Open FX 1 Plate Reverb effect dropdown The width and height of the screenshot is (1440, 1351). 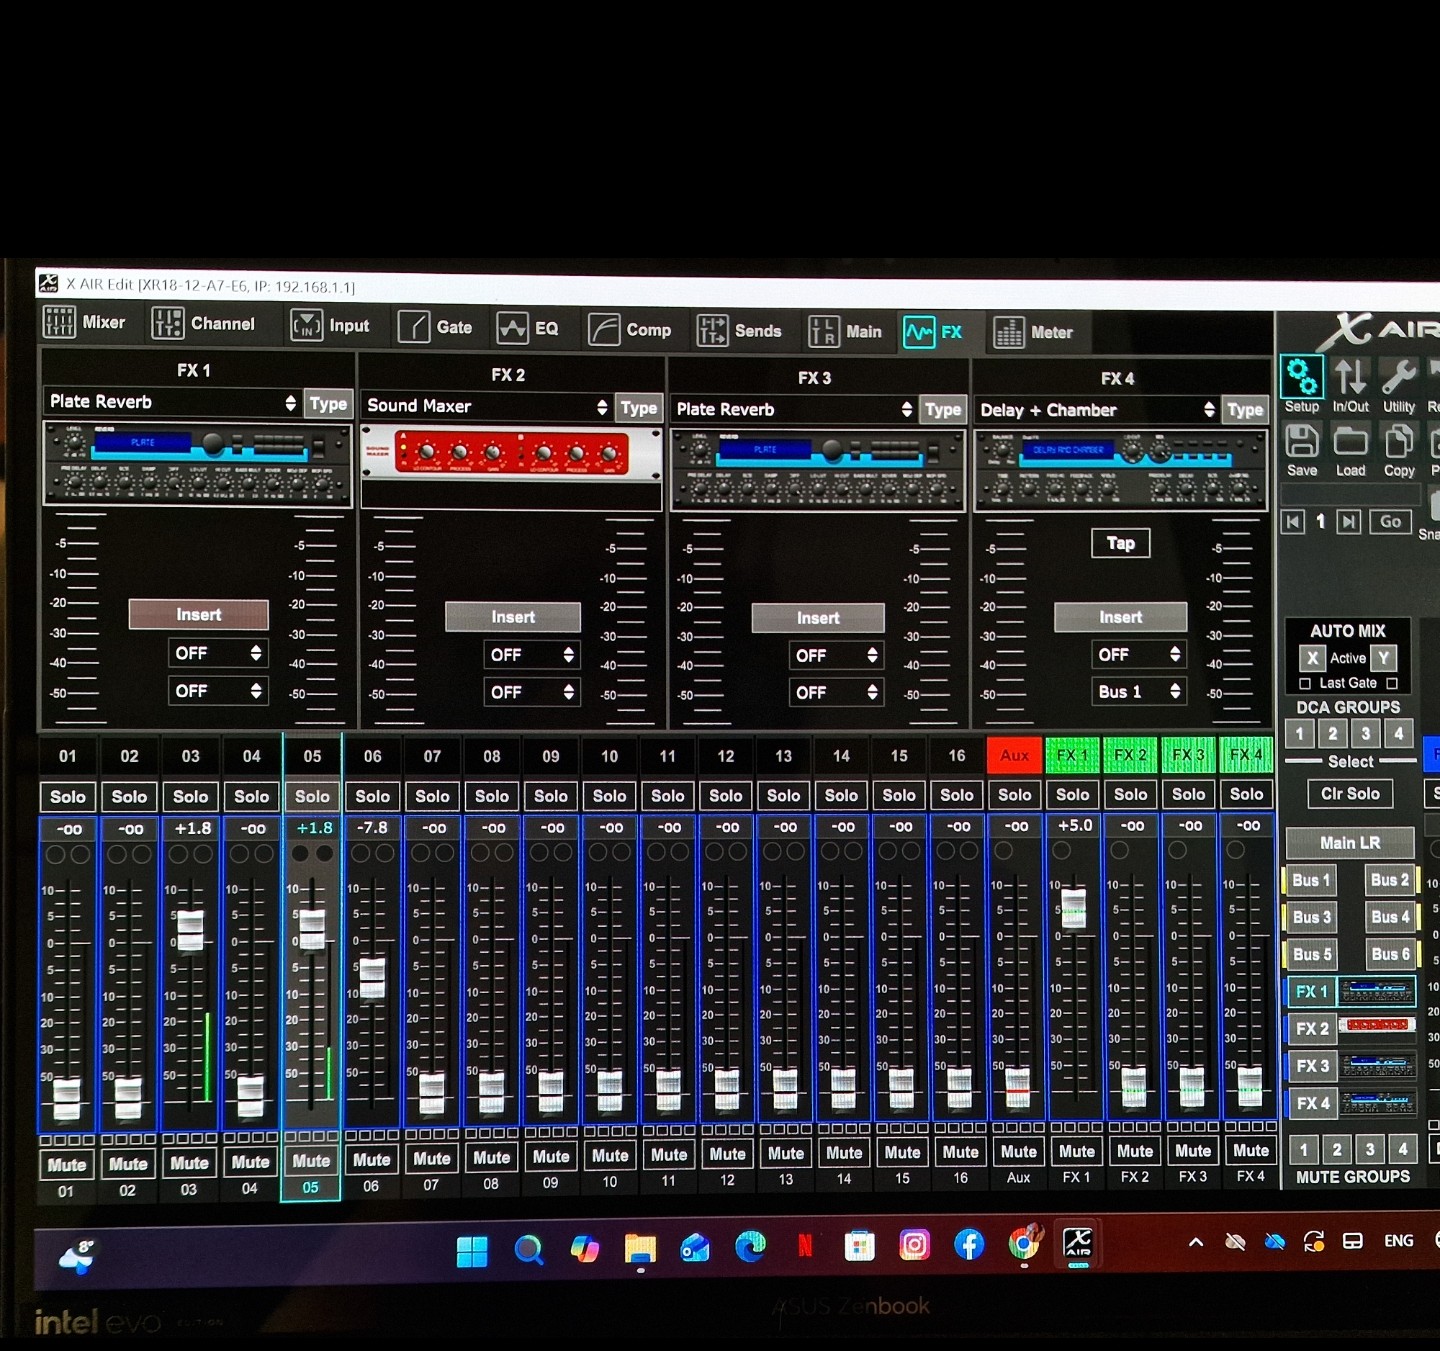click(x=173, y=402)
